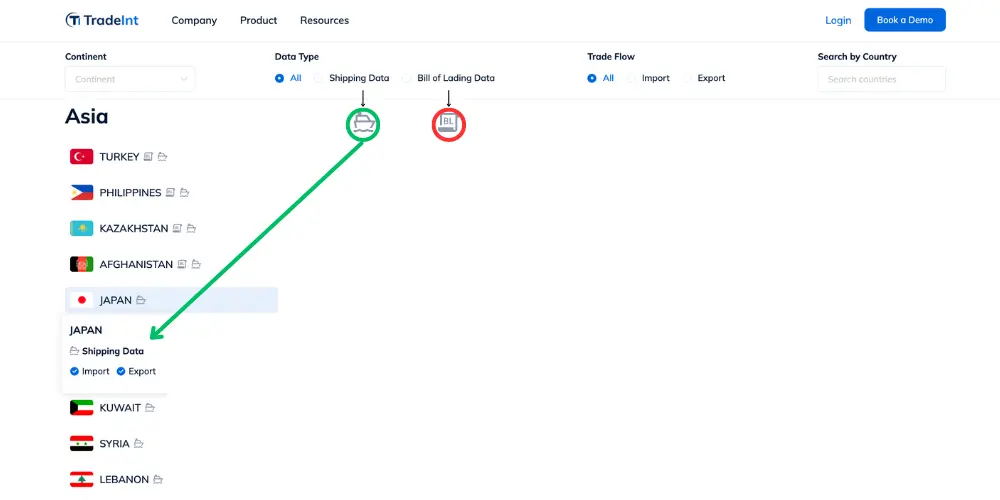
Task: Click the large BL document legend icon
Action: coord(449,124)
